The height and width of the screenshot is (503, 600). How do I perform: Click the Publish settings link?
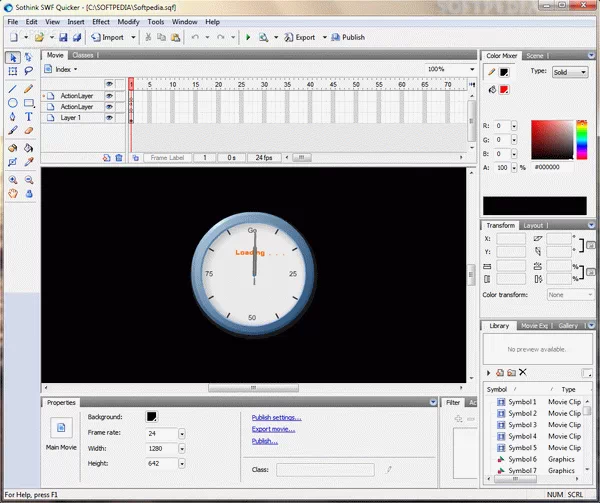(x=276, y=417)
